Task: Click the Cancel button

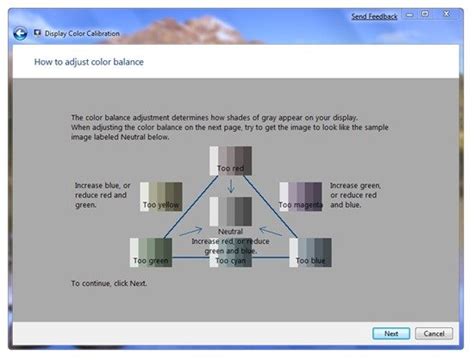Action: pos(434,333)
